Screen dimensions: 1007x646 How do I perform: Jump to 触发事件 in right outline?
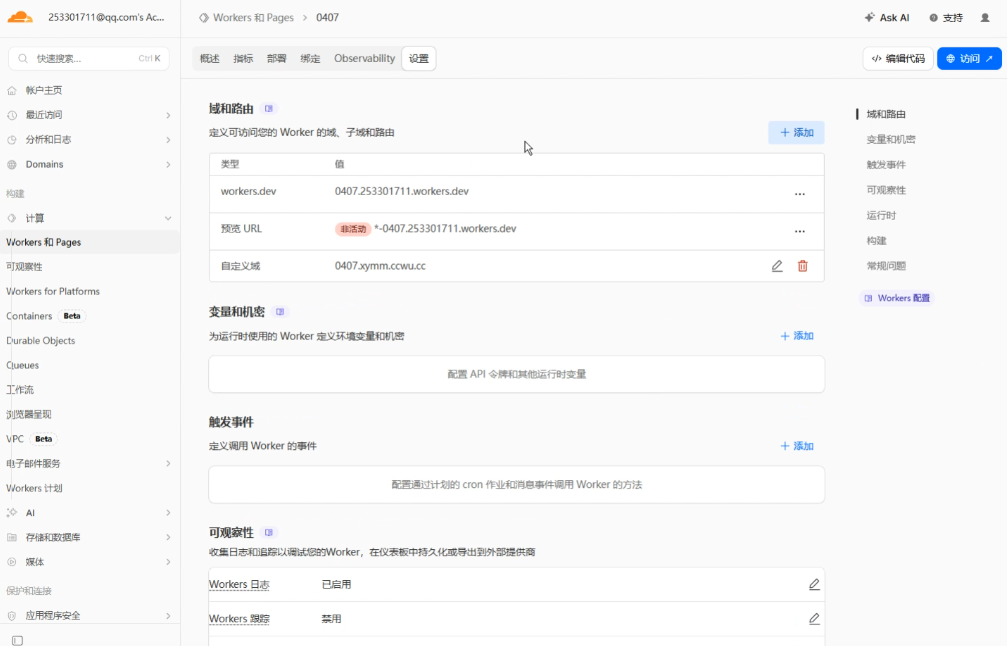point(886,165)
